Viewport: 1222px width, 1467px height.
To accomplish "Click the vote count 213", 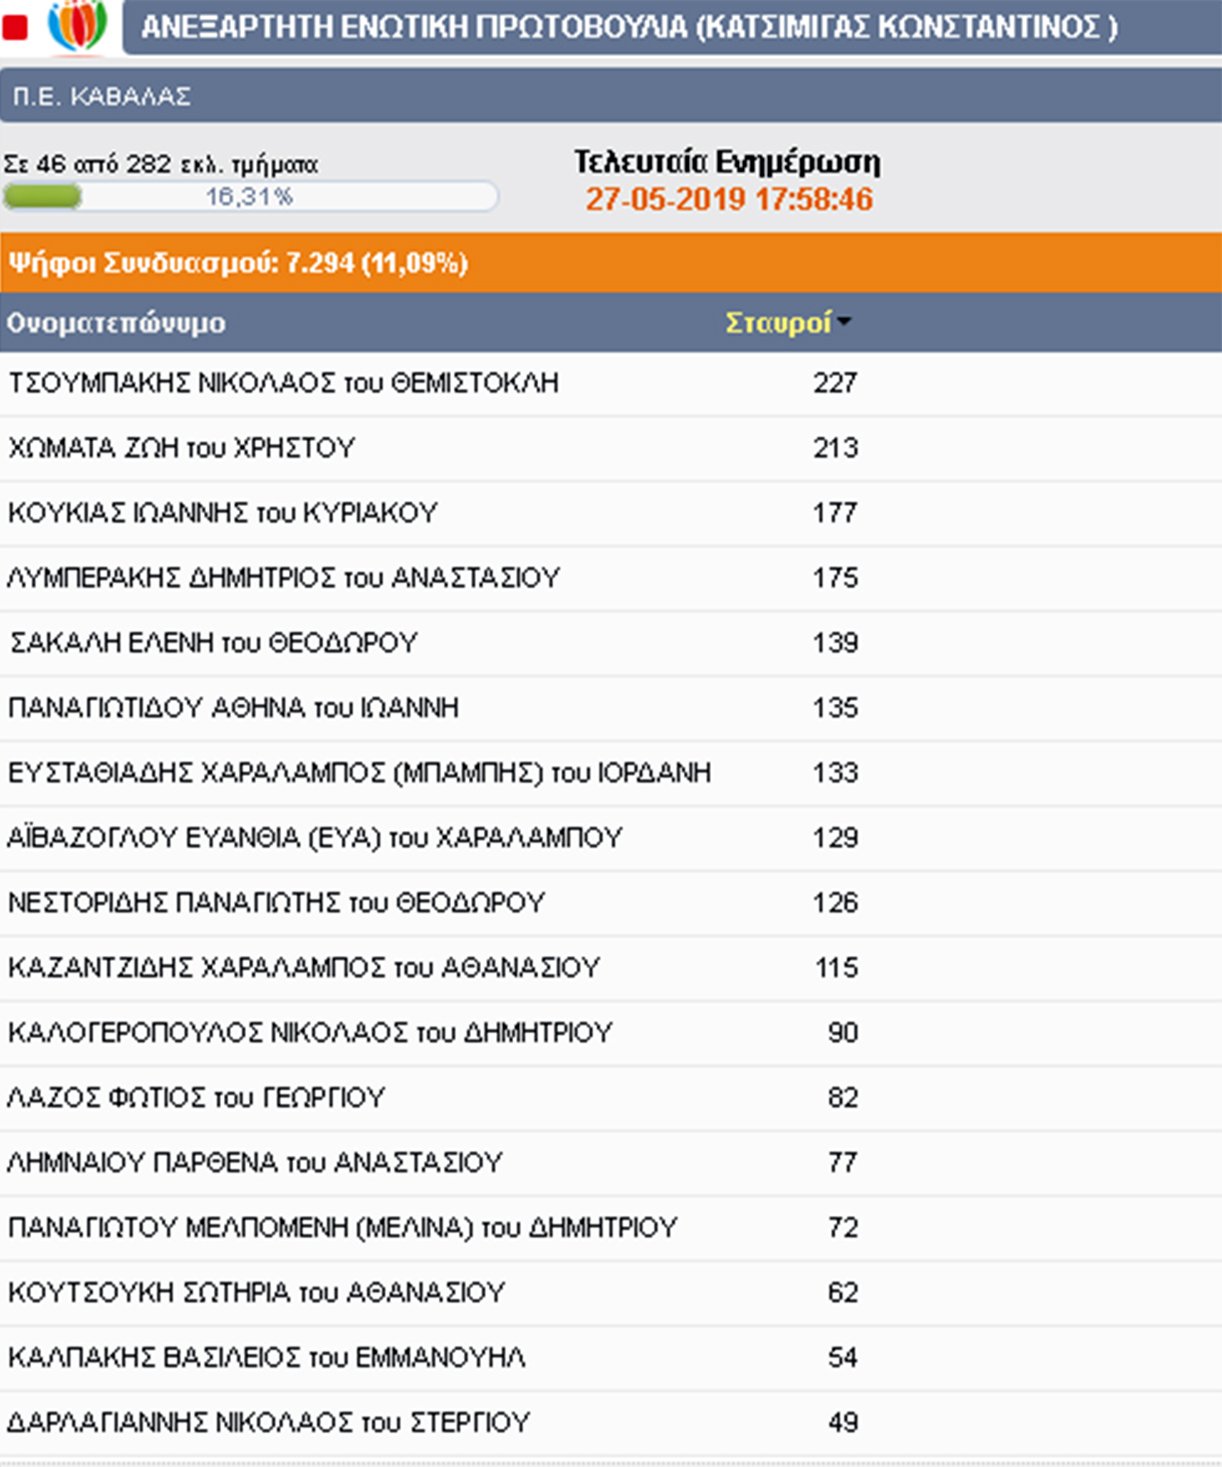I will pyautogui.click(x=835, y=448).
